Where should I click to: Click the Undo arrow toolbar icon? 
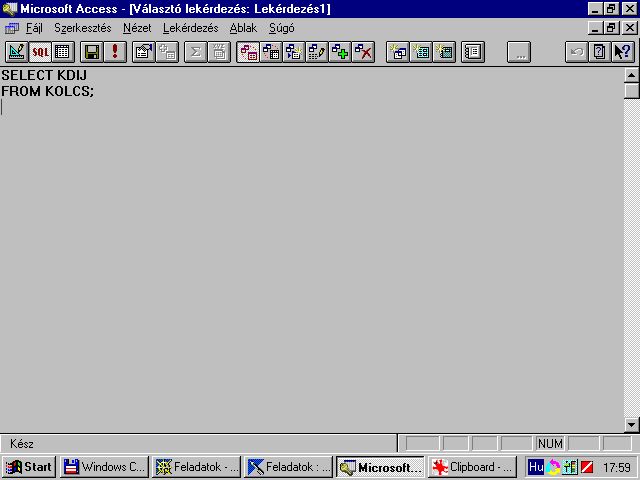[x=577, y=52]
